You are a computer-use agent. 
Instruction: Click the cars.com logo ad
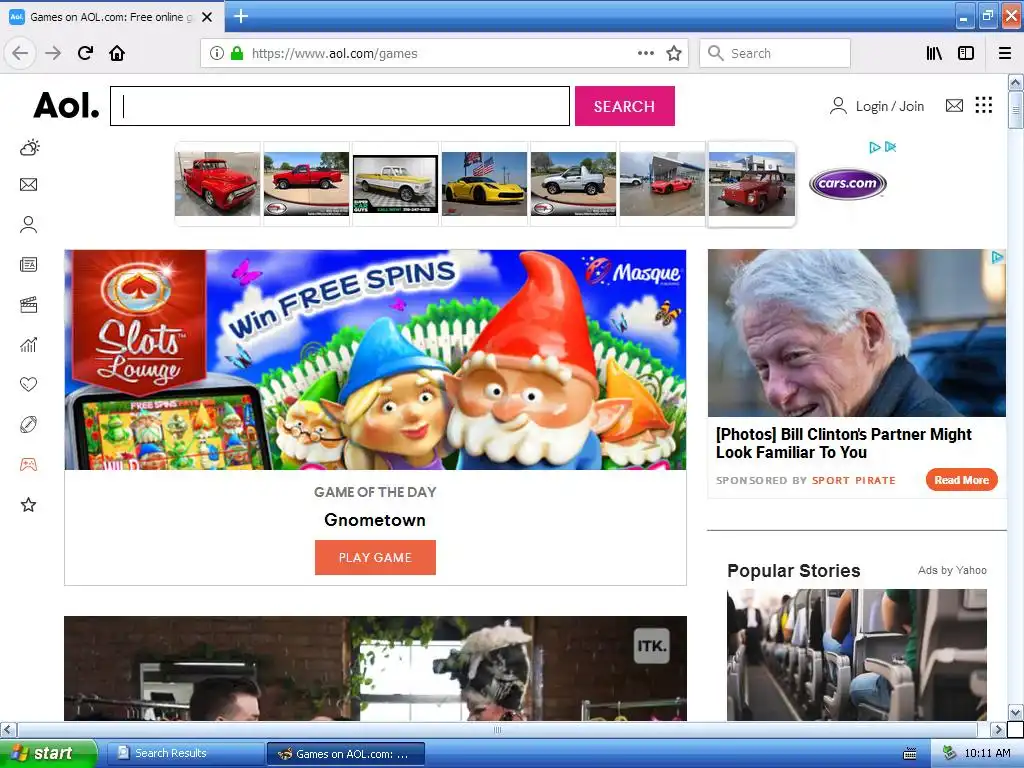pos(848,184)
